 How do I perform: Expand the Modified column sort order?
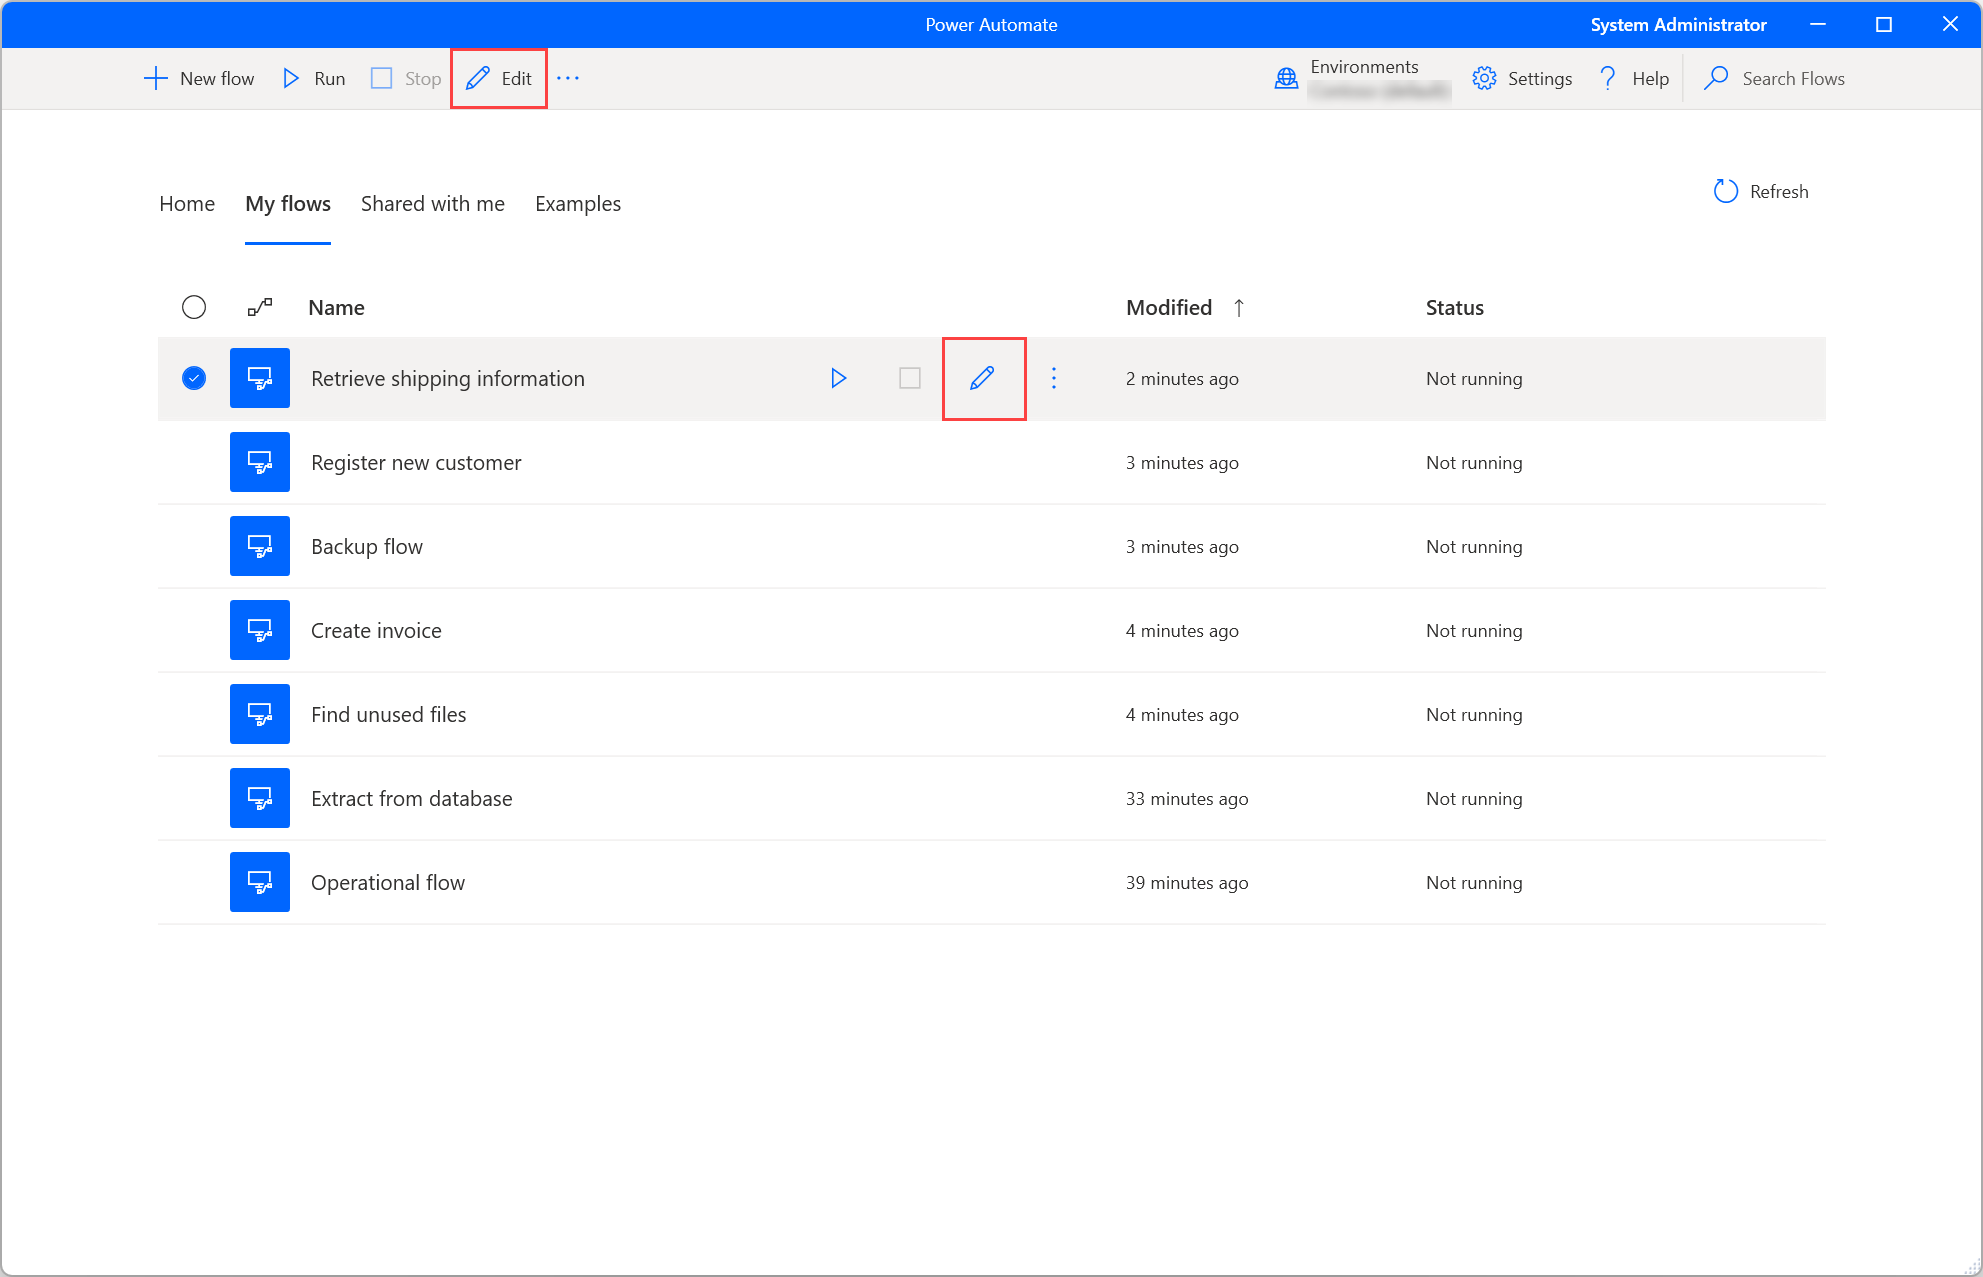click(x=1239, y=308)
